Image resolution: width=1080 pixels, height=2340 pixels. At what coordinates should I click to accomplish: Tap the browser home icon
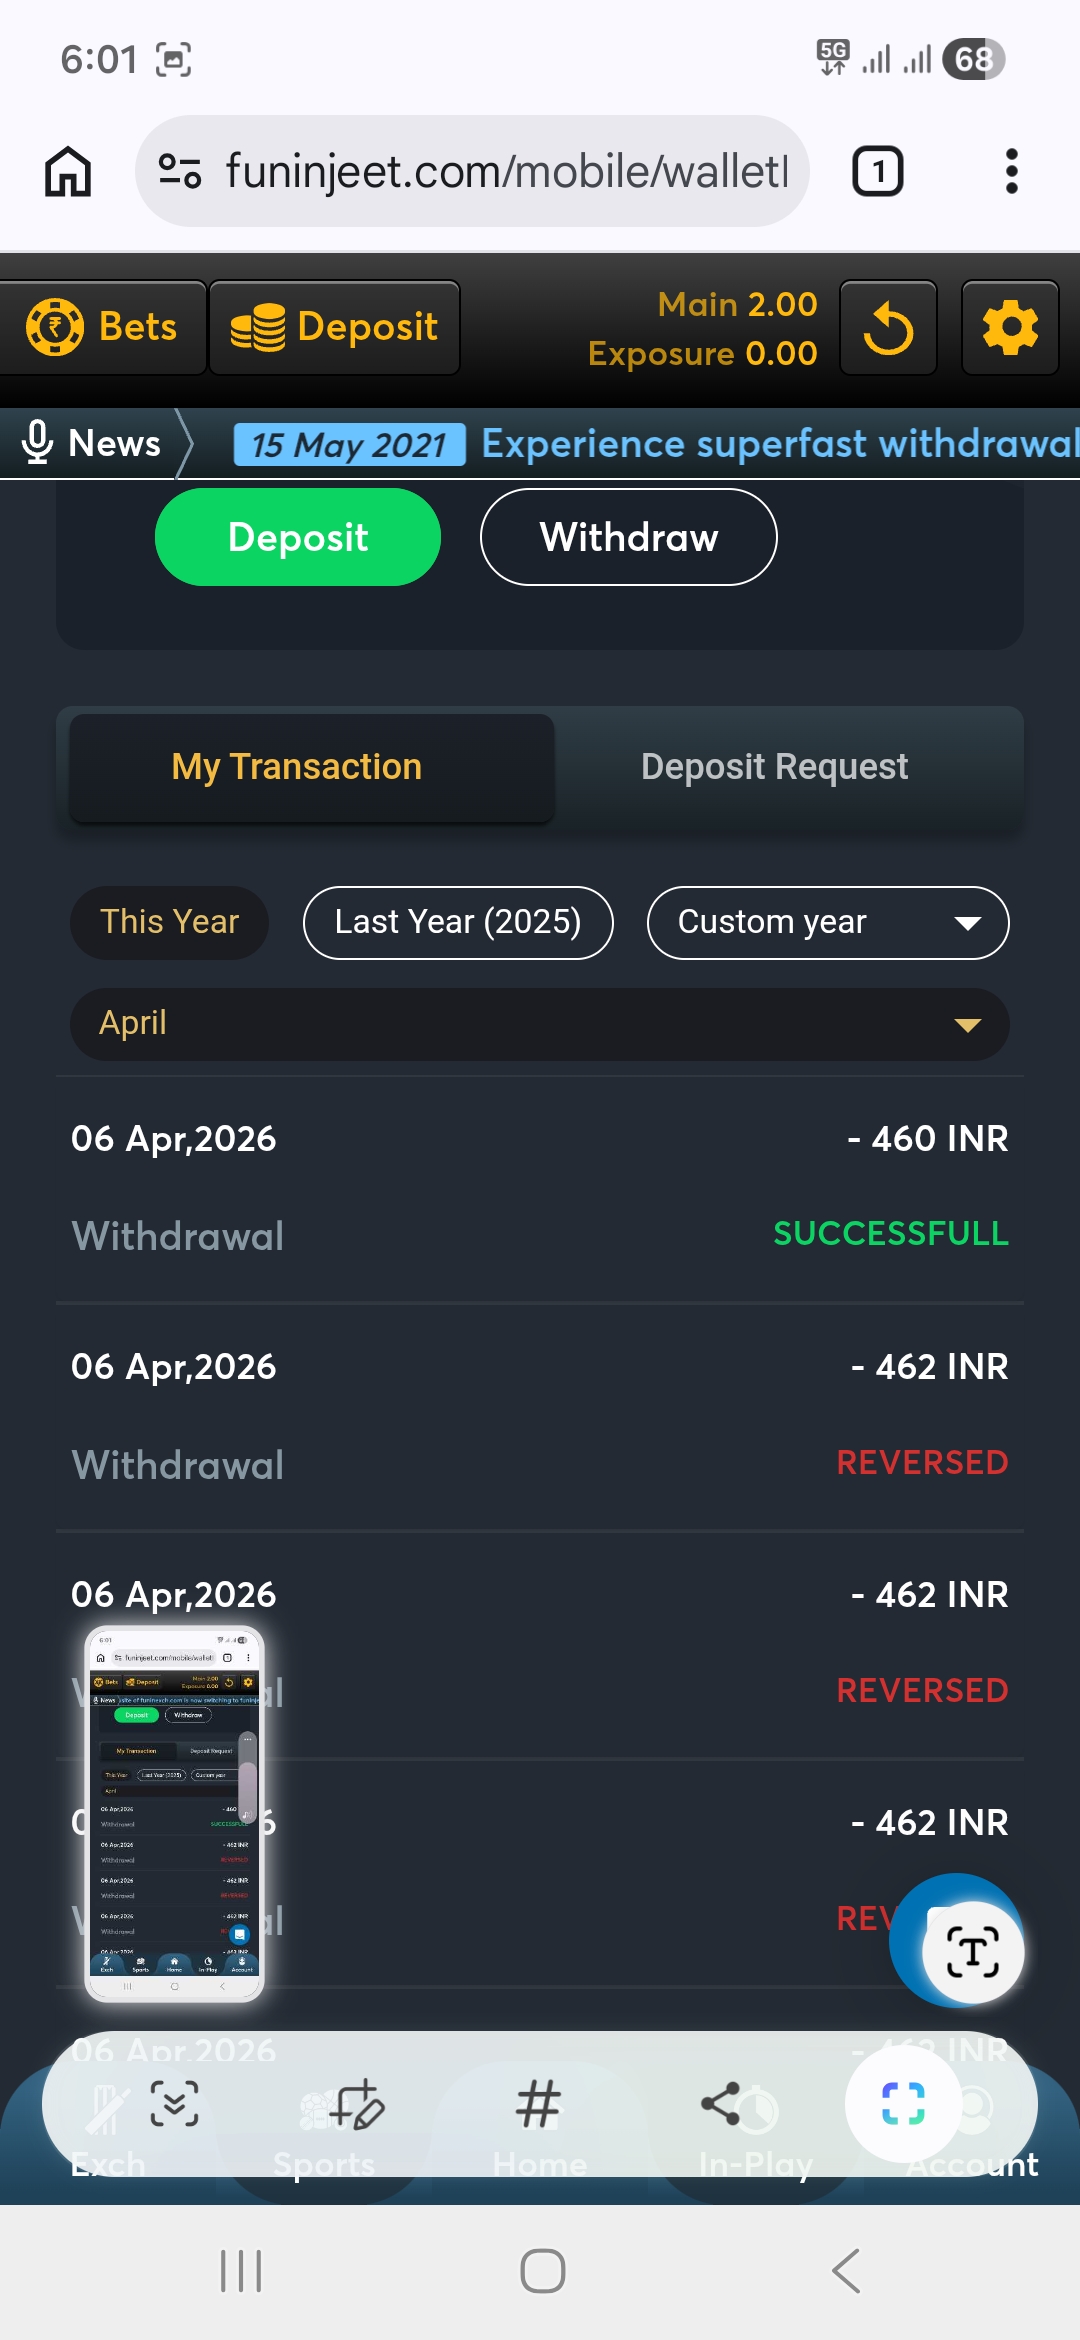68,171
